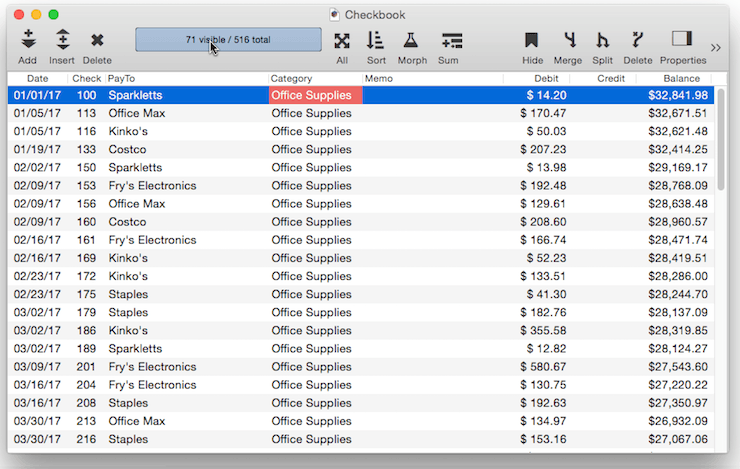Click balance $28,137.09
This screenshot has height=469, width=740.
click(678, 312)
